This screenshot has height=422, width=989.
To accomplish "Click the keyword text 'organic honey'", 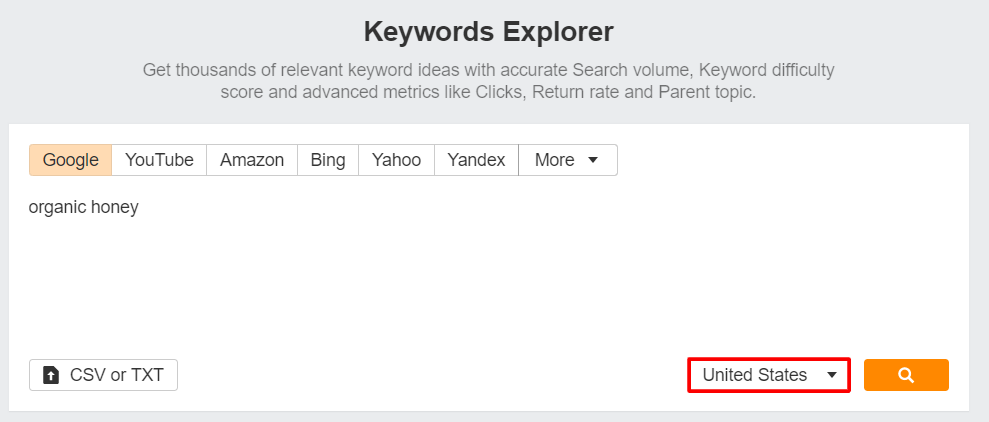I will (x=83, y=208).
